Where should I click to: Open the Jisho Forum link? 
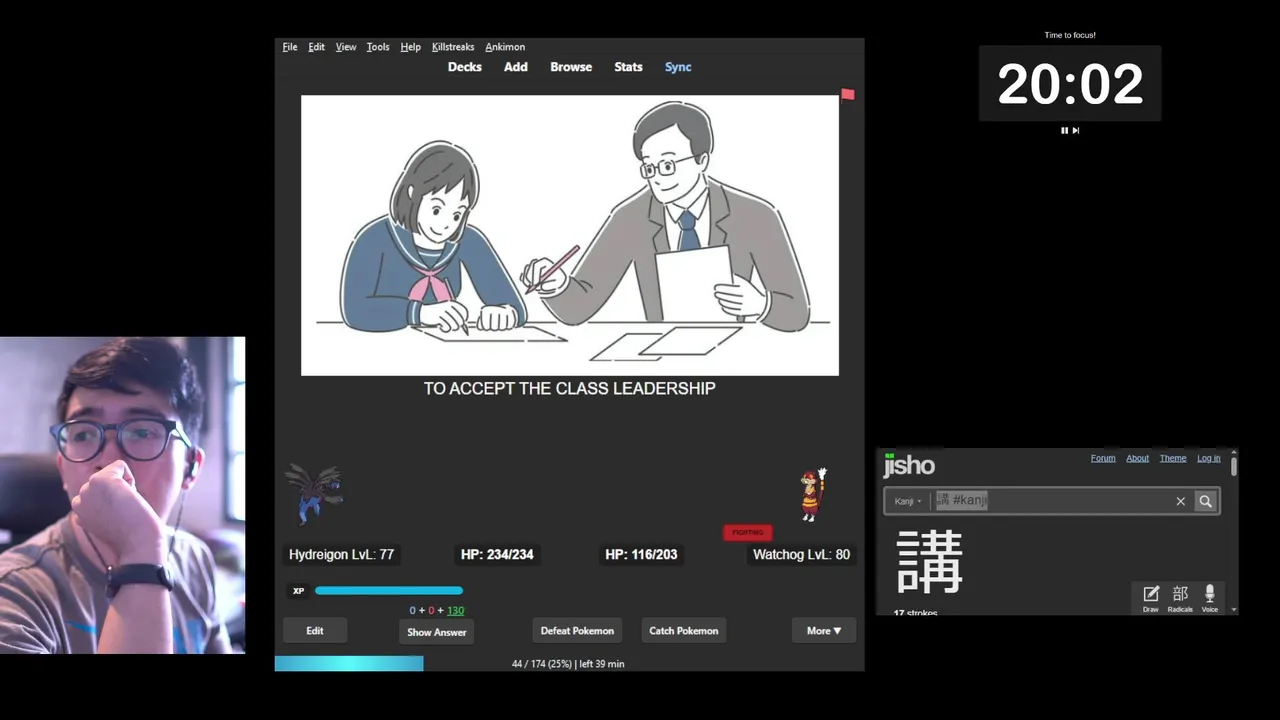(1103, 458)
